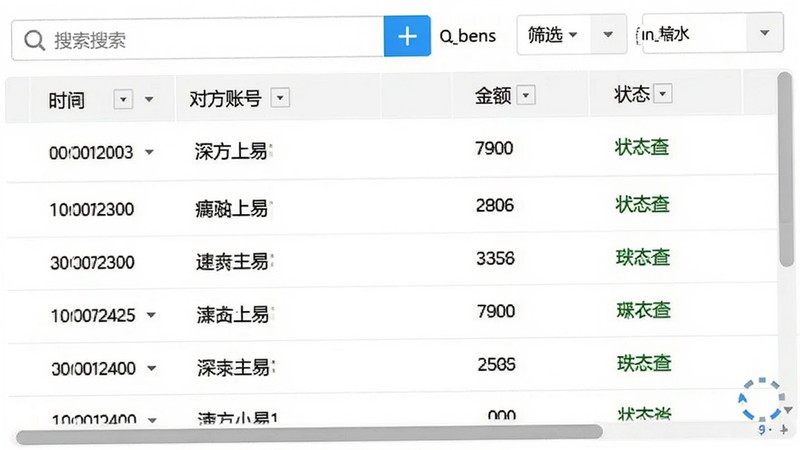Click amount 3356

[495, 258]
